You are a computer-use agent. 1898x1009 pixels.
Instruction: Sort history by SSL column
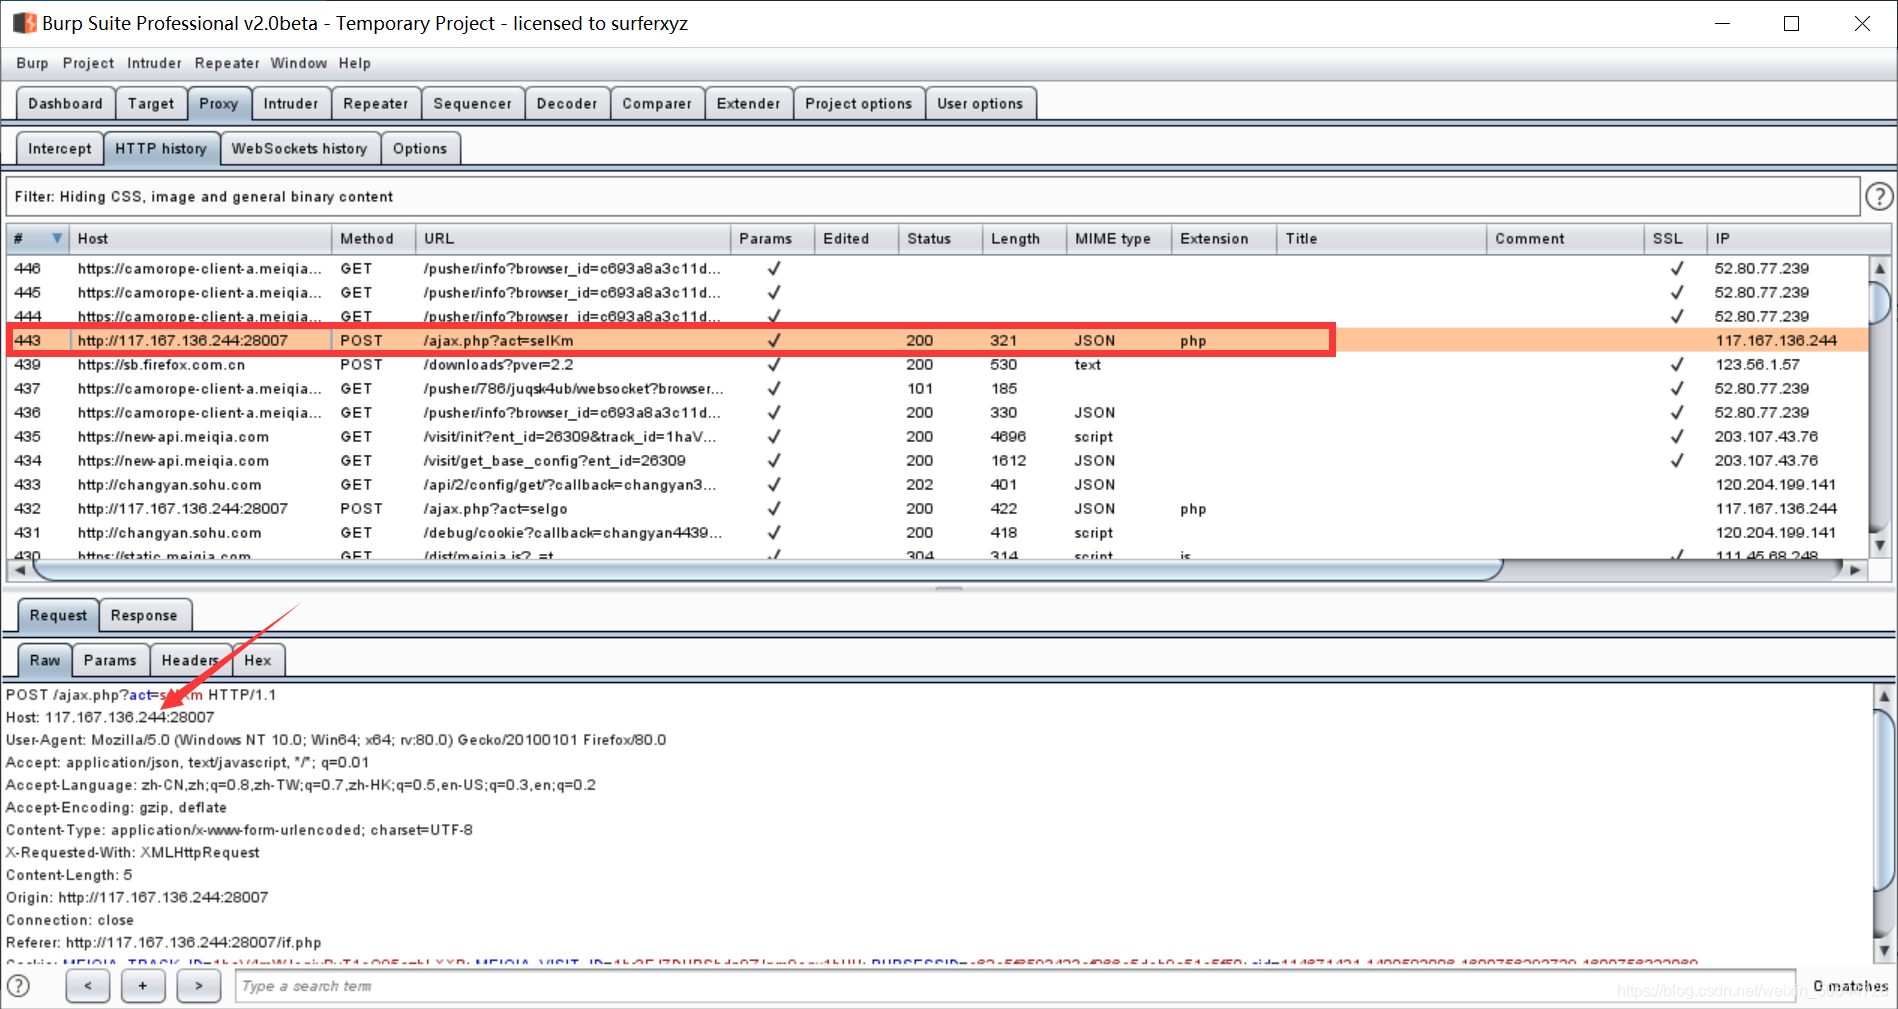pos(1675,238)
